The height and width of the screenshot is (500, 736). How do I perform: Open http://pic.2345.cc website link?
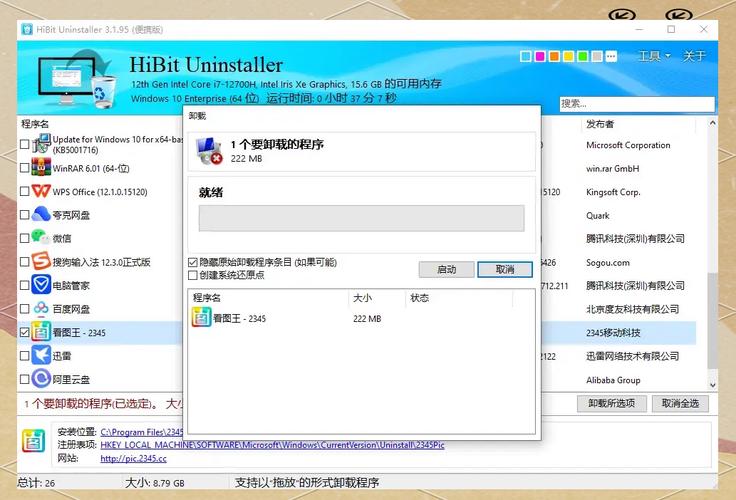(x=133, y=458)
